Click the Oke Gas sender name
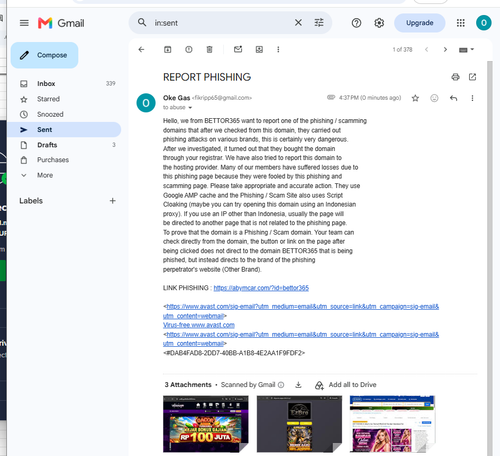 [176, 98]
